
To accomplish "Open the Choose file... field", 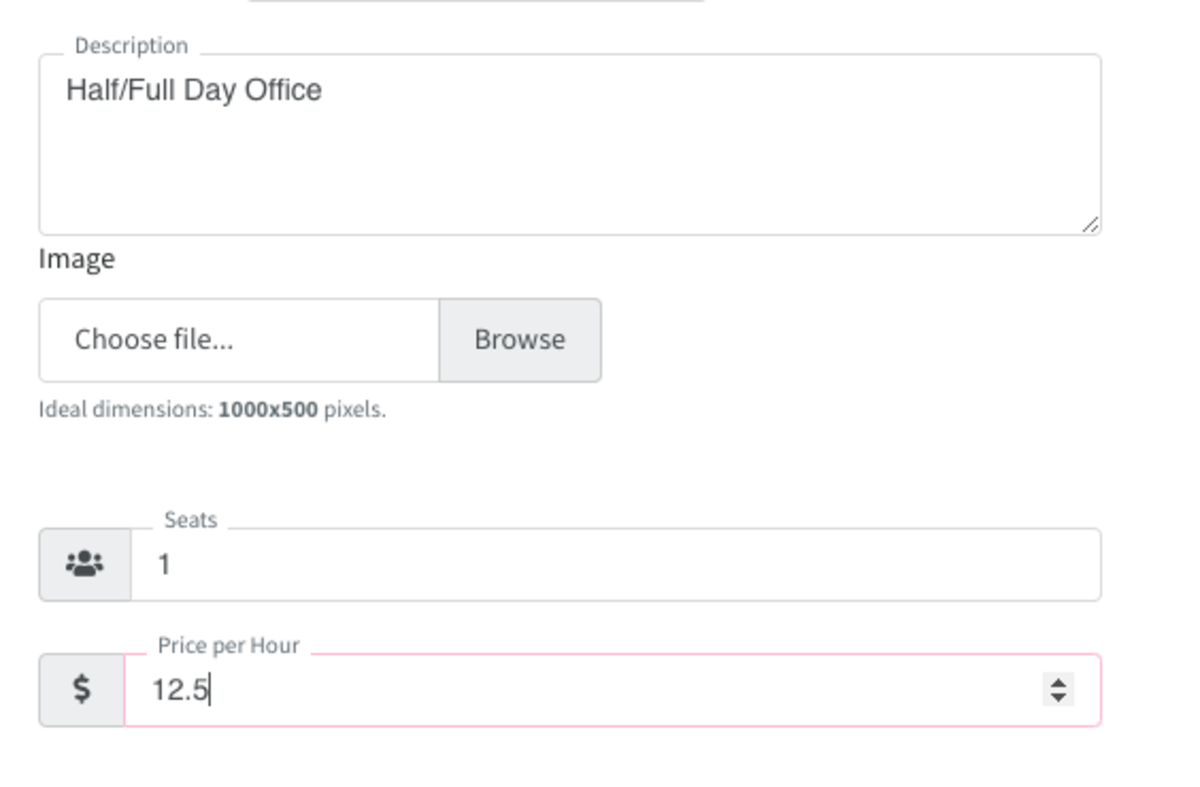I will (239, 340).
